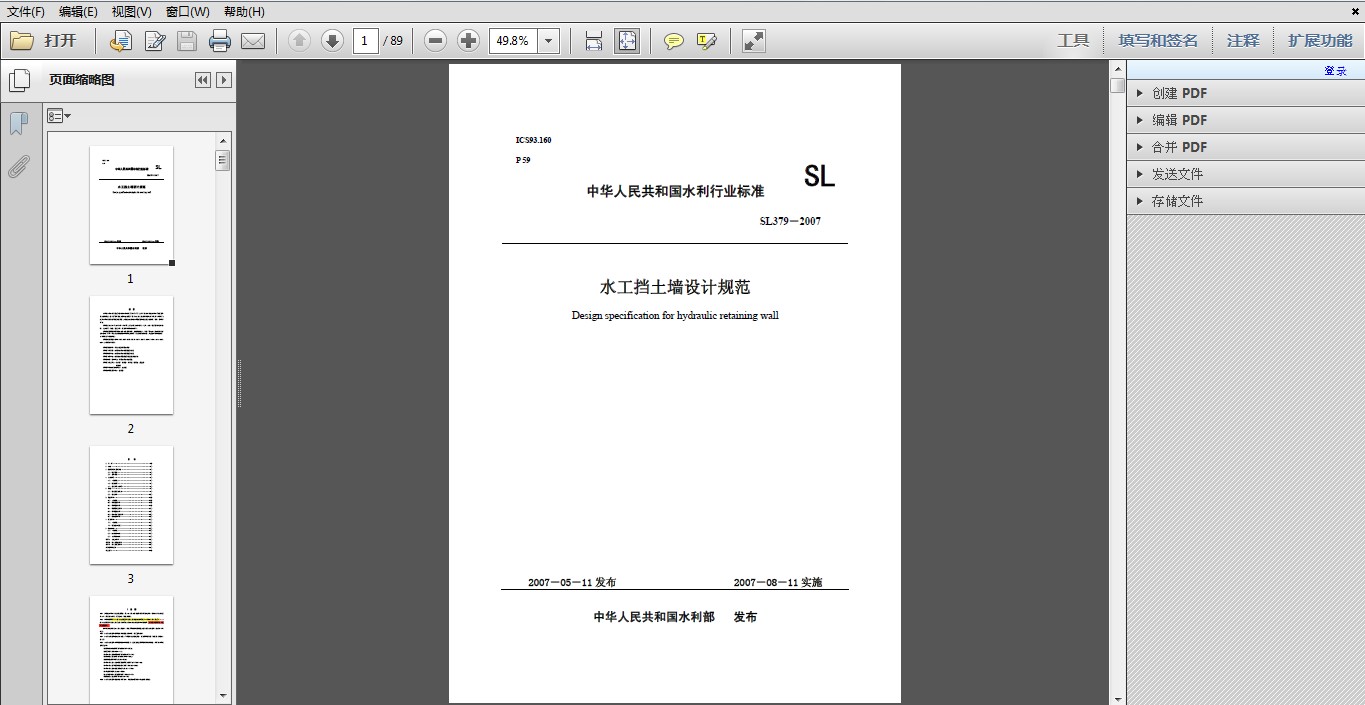Go to next page with down arrow
The image size is (1365, 705).
click(332, 41)
